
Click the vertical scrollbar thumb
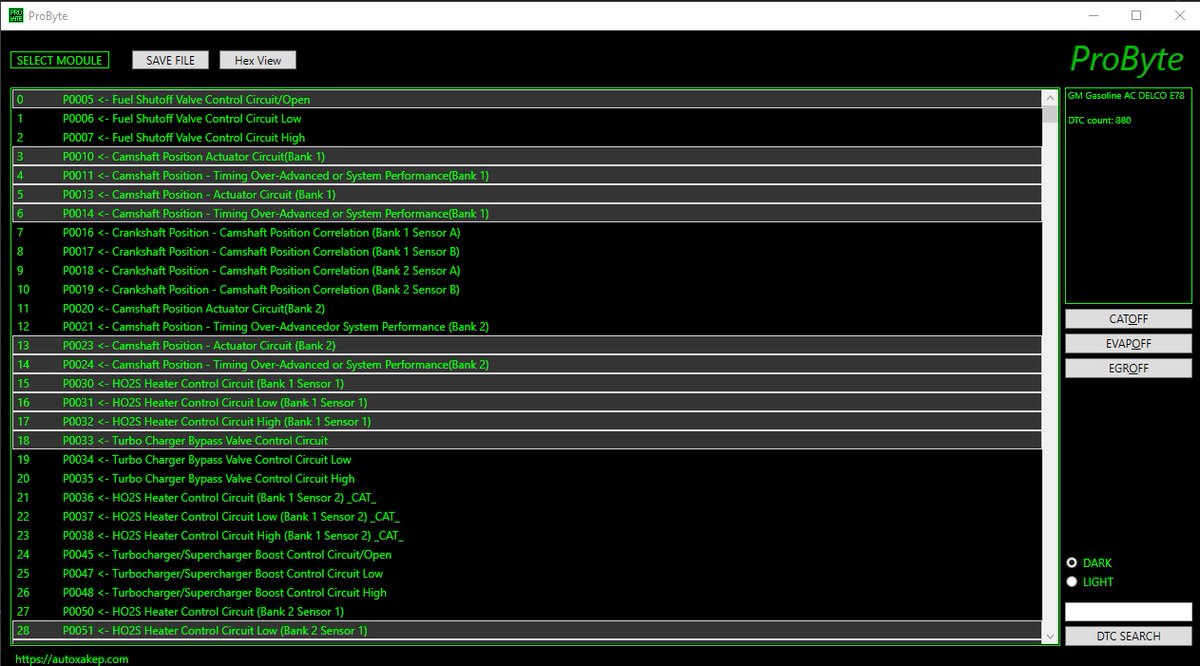click(1050, 114)
